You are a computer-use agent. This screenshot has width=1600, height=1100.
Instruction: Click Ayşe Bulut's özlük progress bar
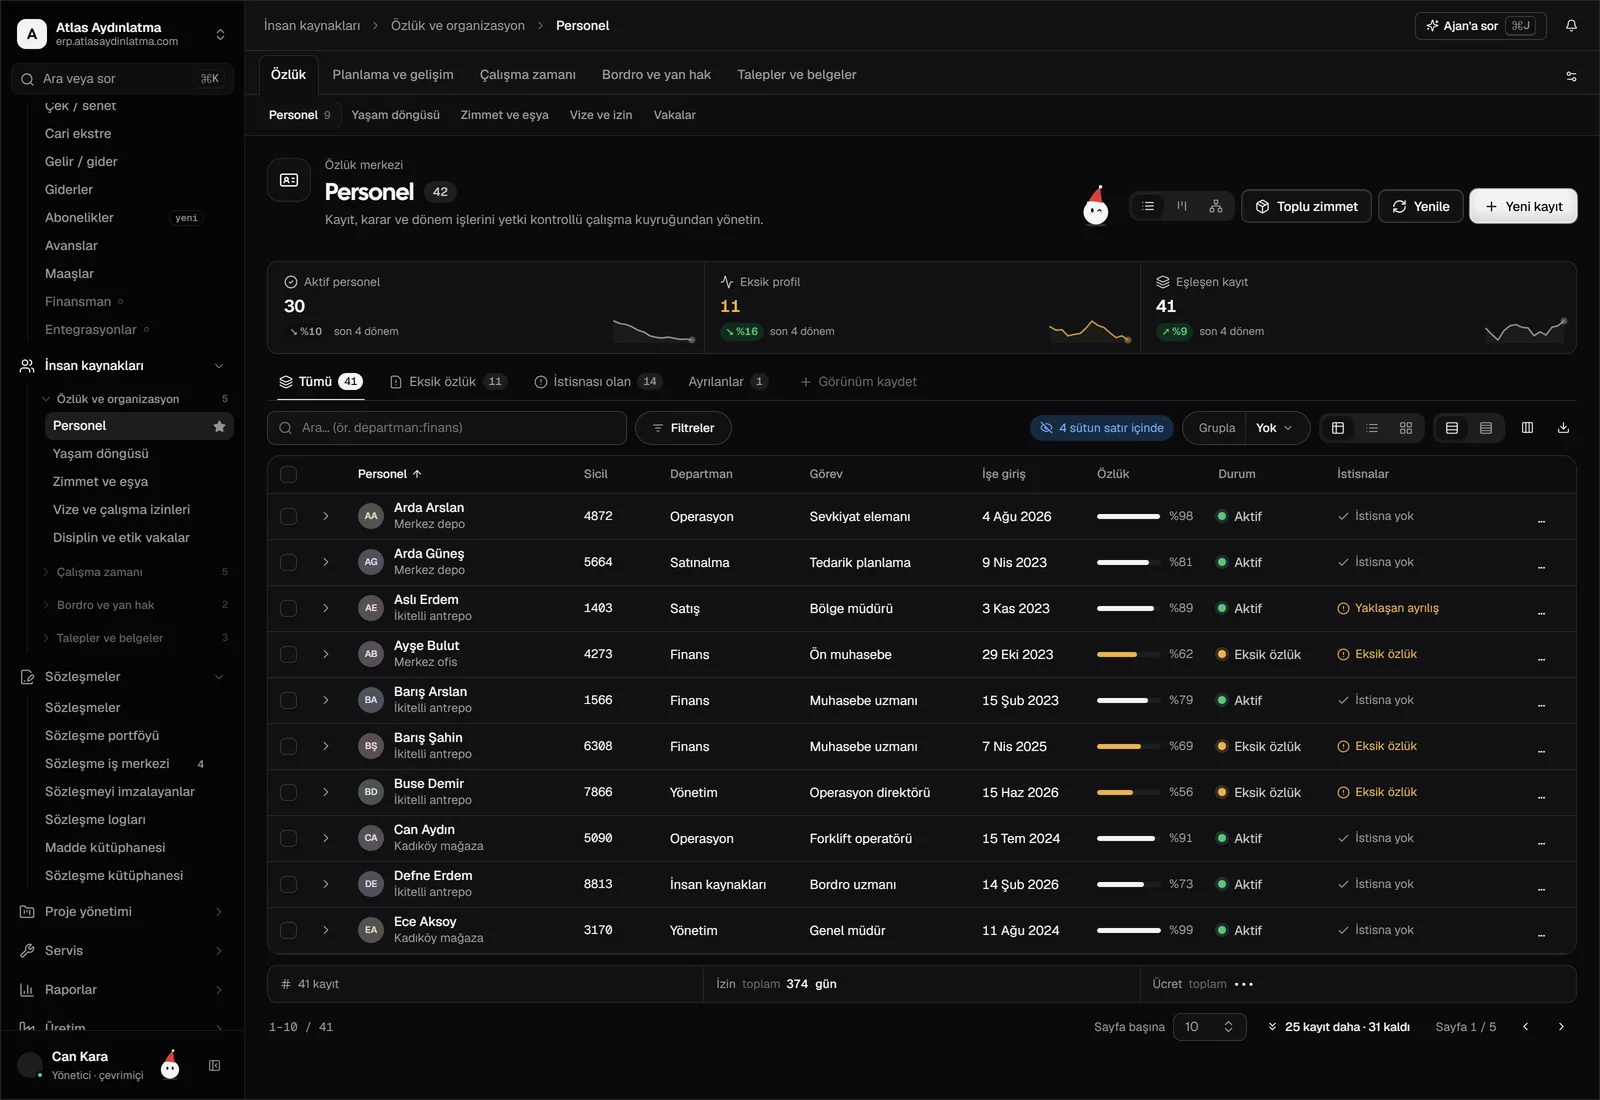click(1128, 654)
